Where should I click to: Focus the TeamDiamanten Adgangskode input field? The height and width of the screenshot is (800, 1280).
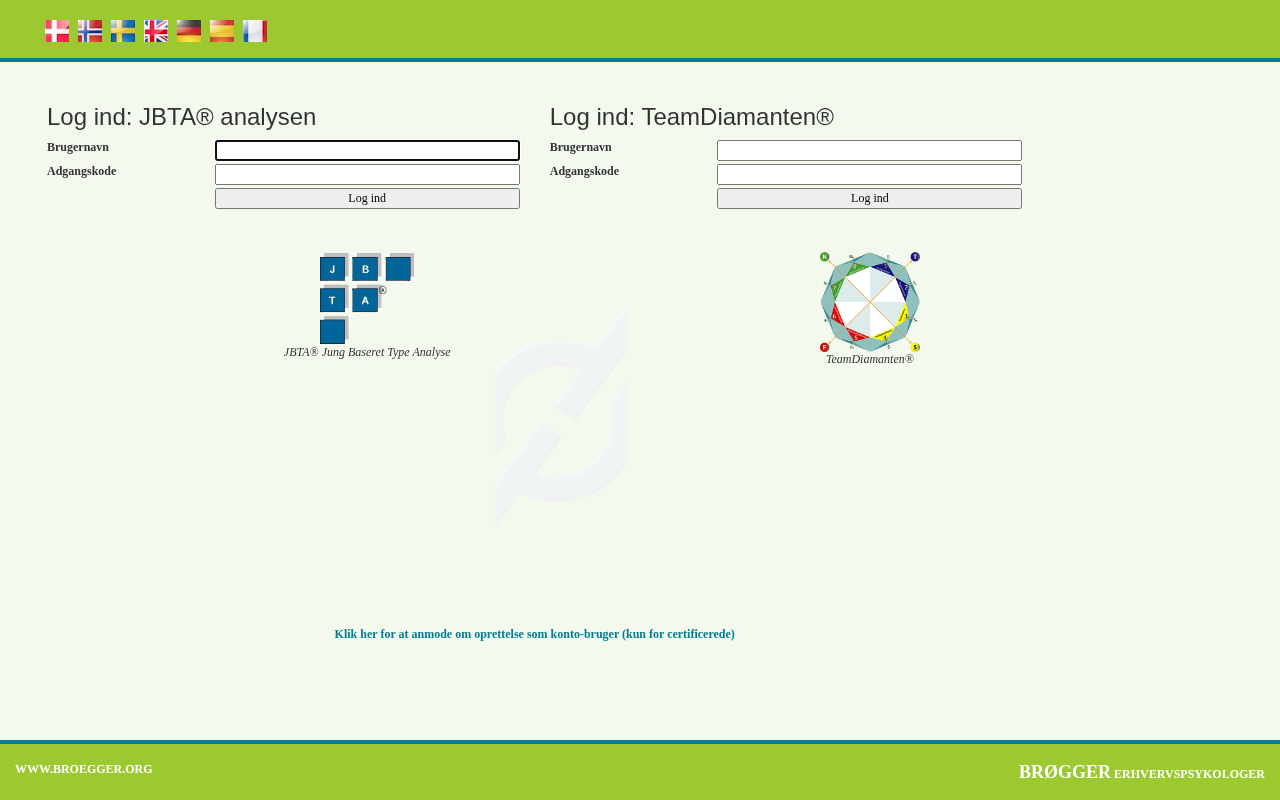tap(869, 175)
